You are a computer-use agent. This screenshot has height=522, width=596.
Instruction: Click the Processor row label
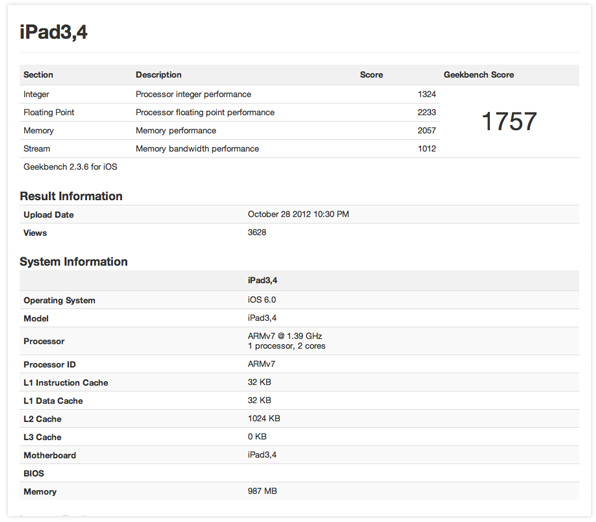pyautogui.click(x=44, y=341)
